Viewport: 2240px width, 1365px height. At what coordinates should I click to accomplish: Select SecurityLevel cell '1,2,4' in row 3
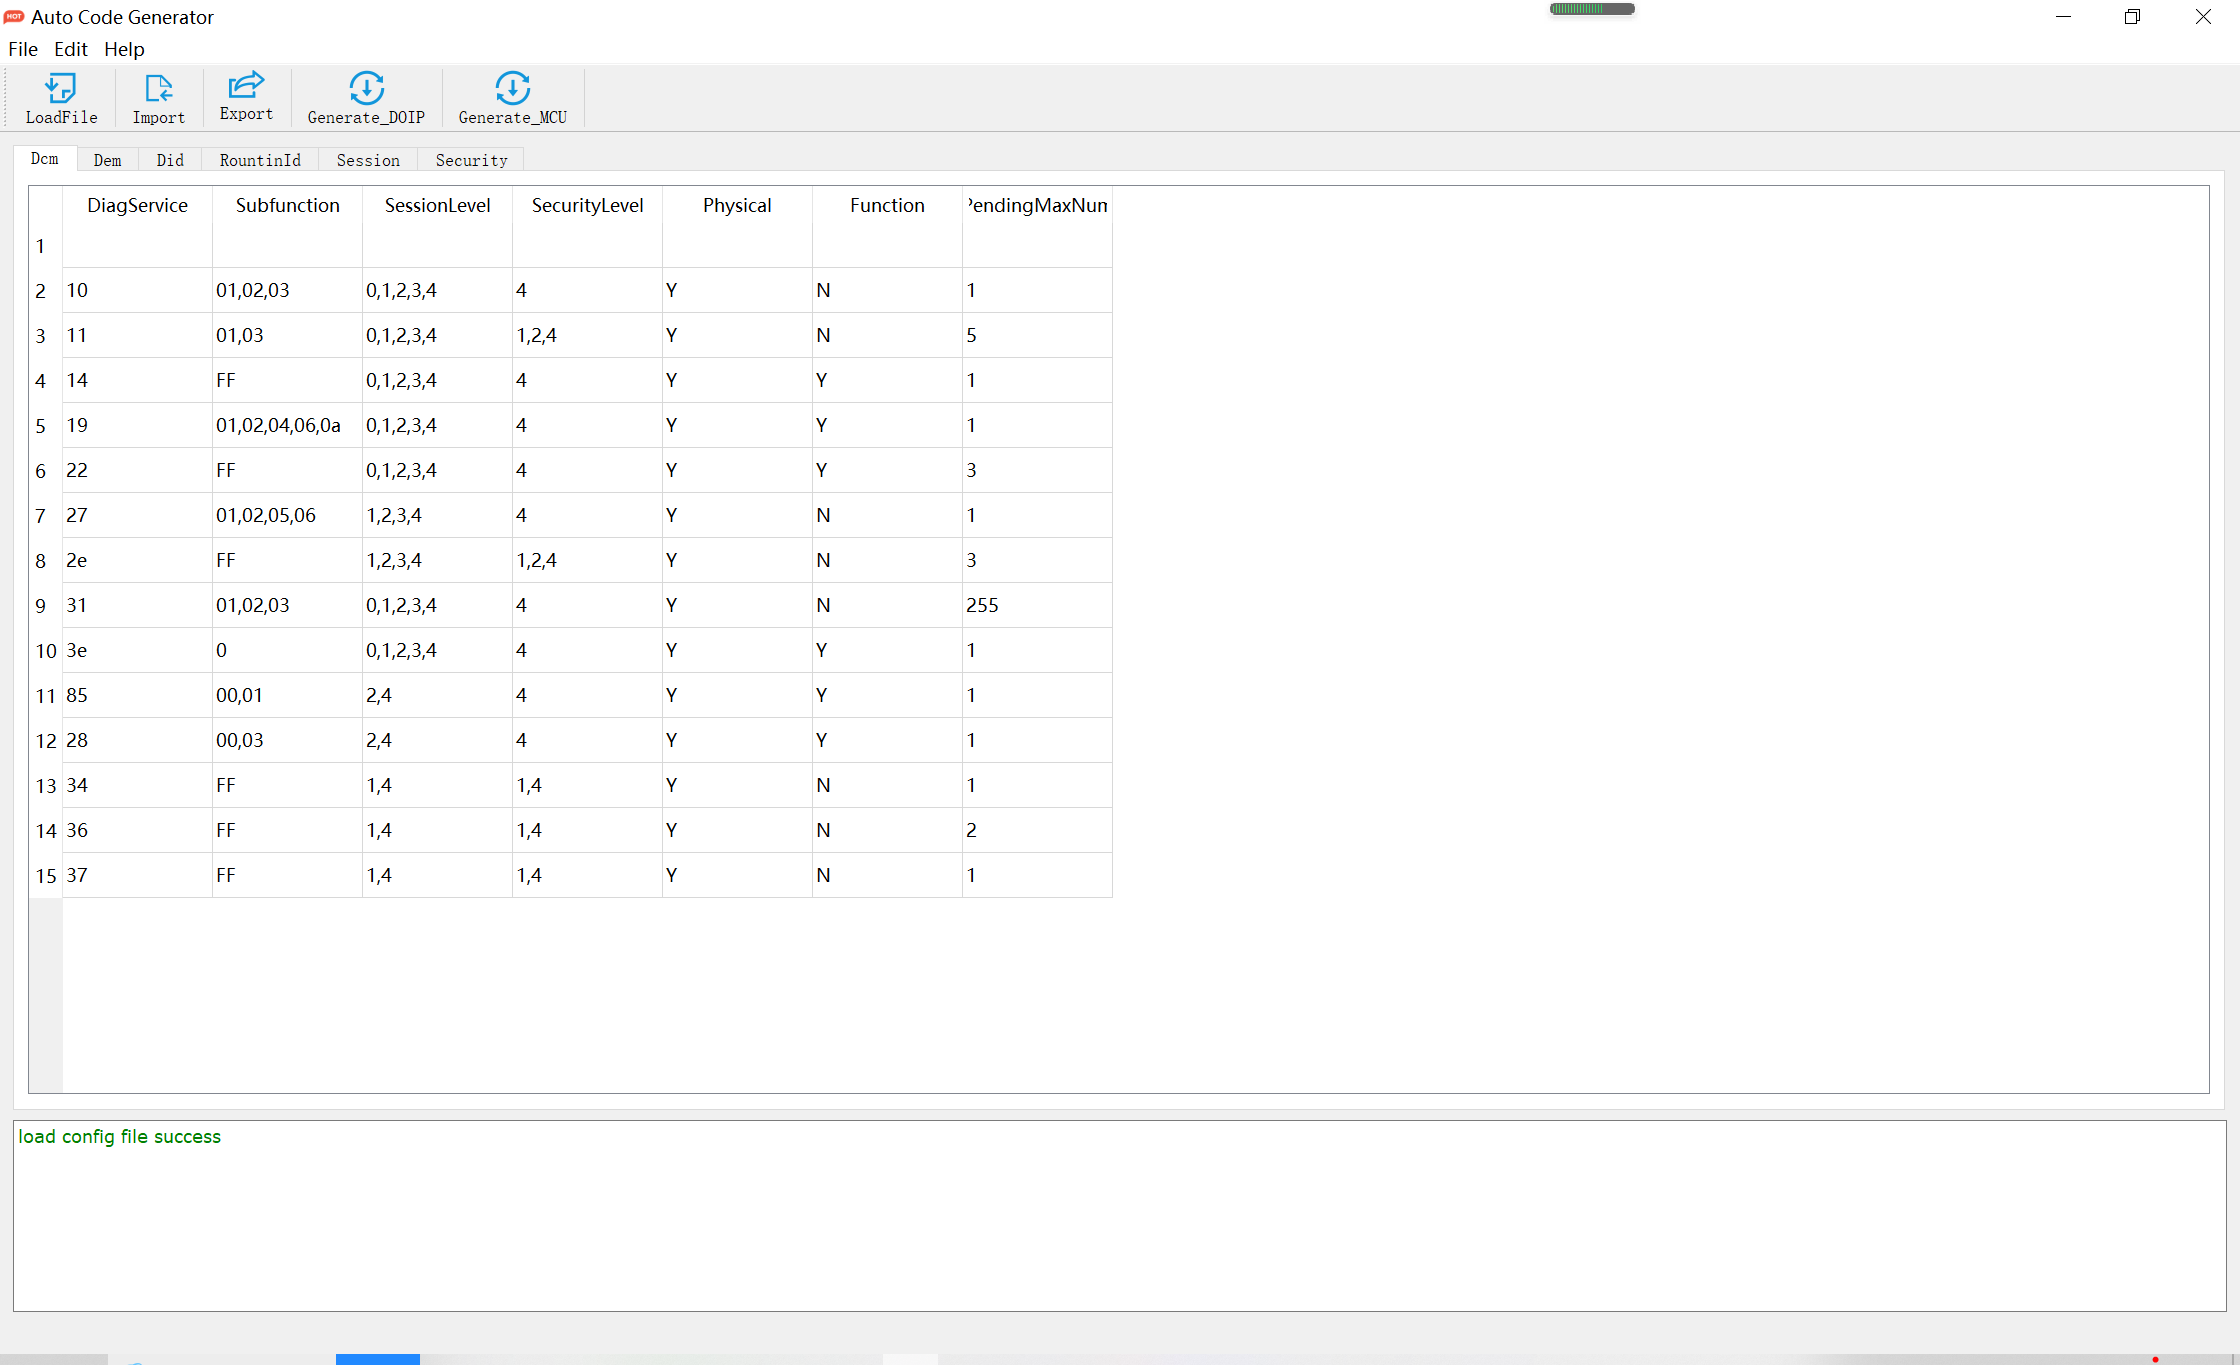(x=587, y=335)
